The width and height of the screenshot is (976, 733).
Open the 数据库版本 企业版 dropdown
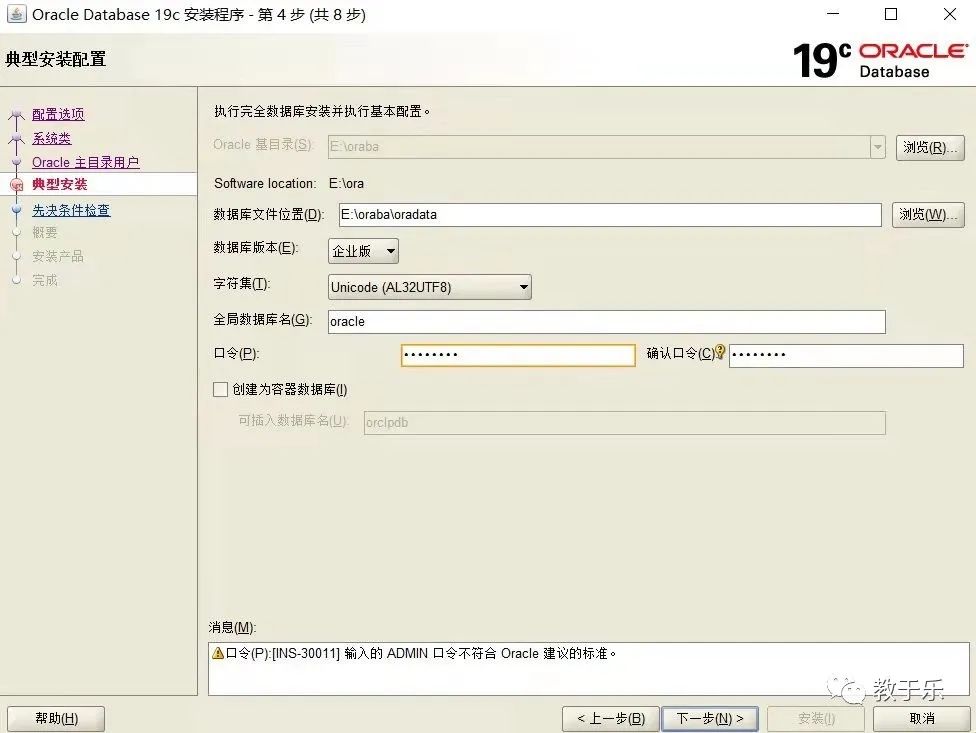point(363,251)
